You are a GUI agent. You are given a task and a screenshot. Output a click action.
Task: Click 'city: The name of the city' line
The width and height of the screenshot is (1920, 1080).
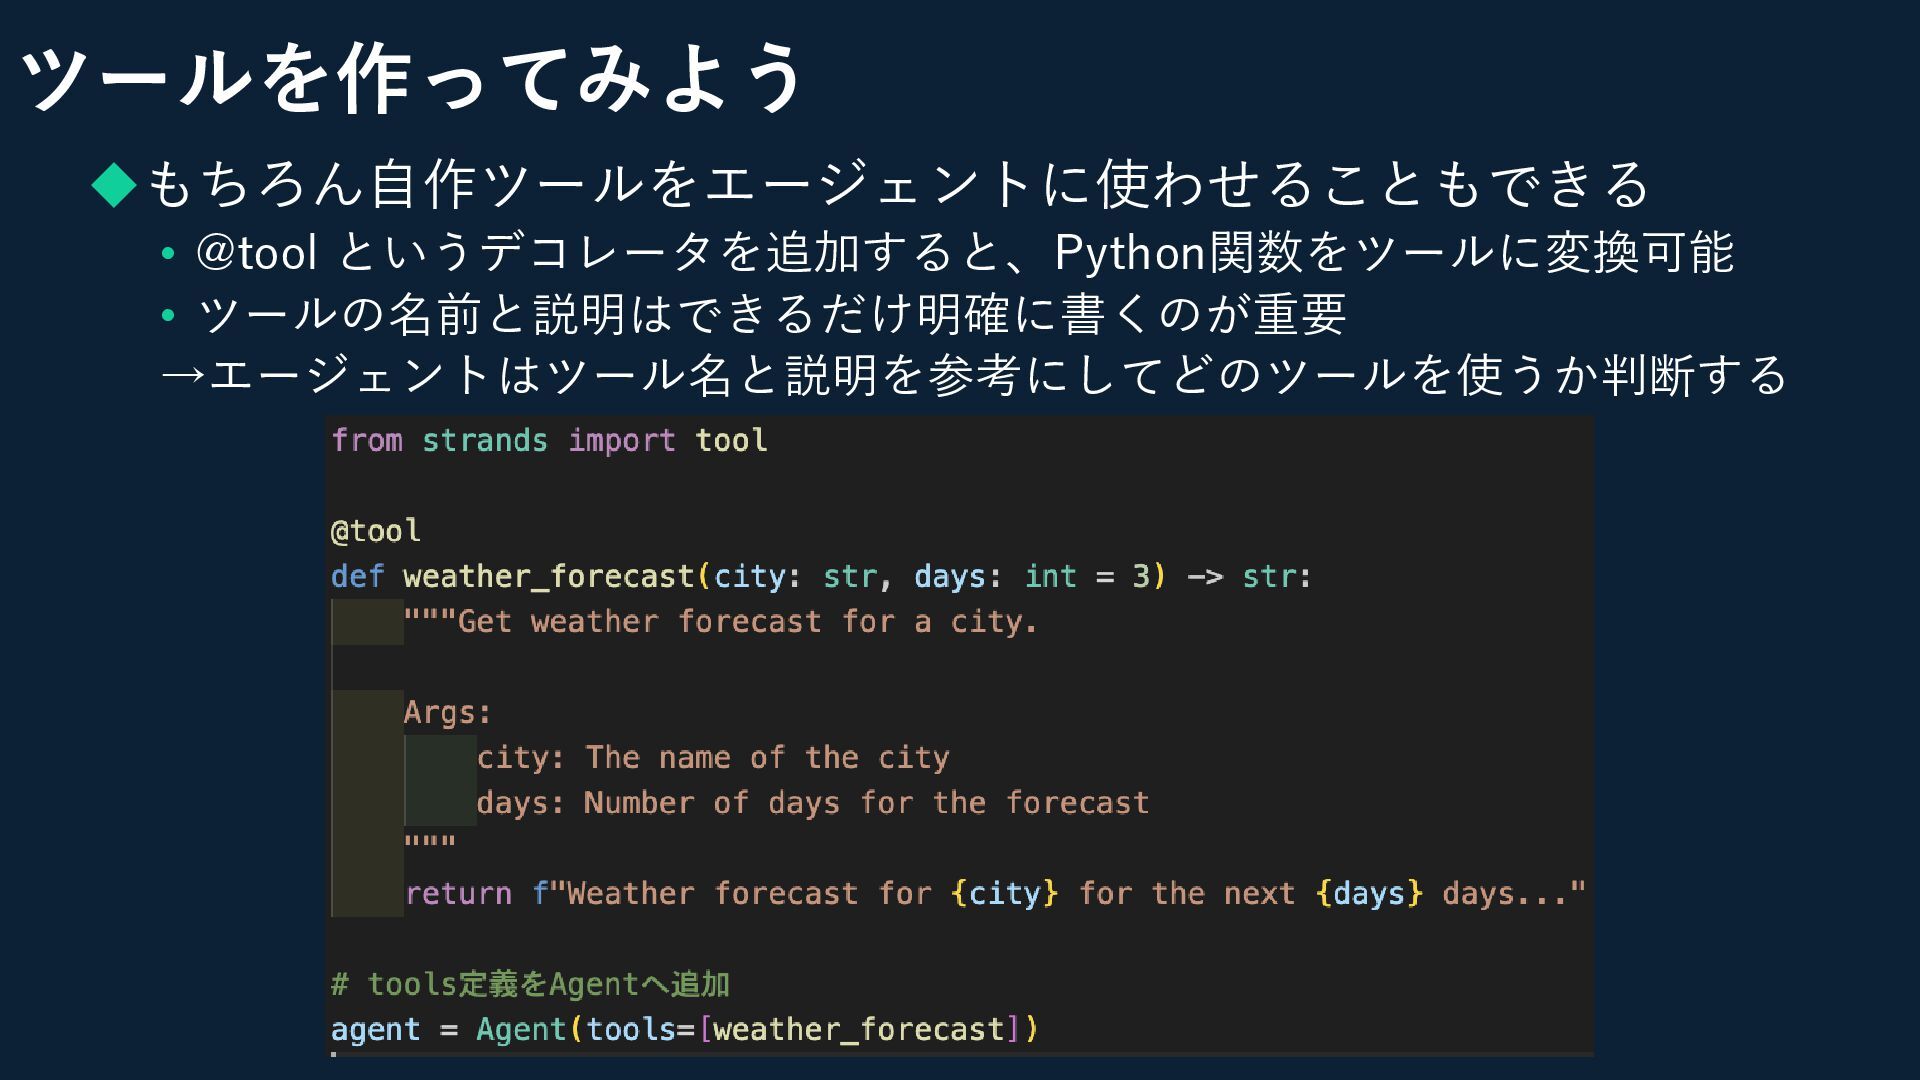click(x=713, y=757)
